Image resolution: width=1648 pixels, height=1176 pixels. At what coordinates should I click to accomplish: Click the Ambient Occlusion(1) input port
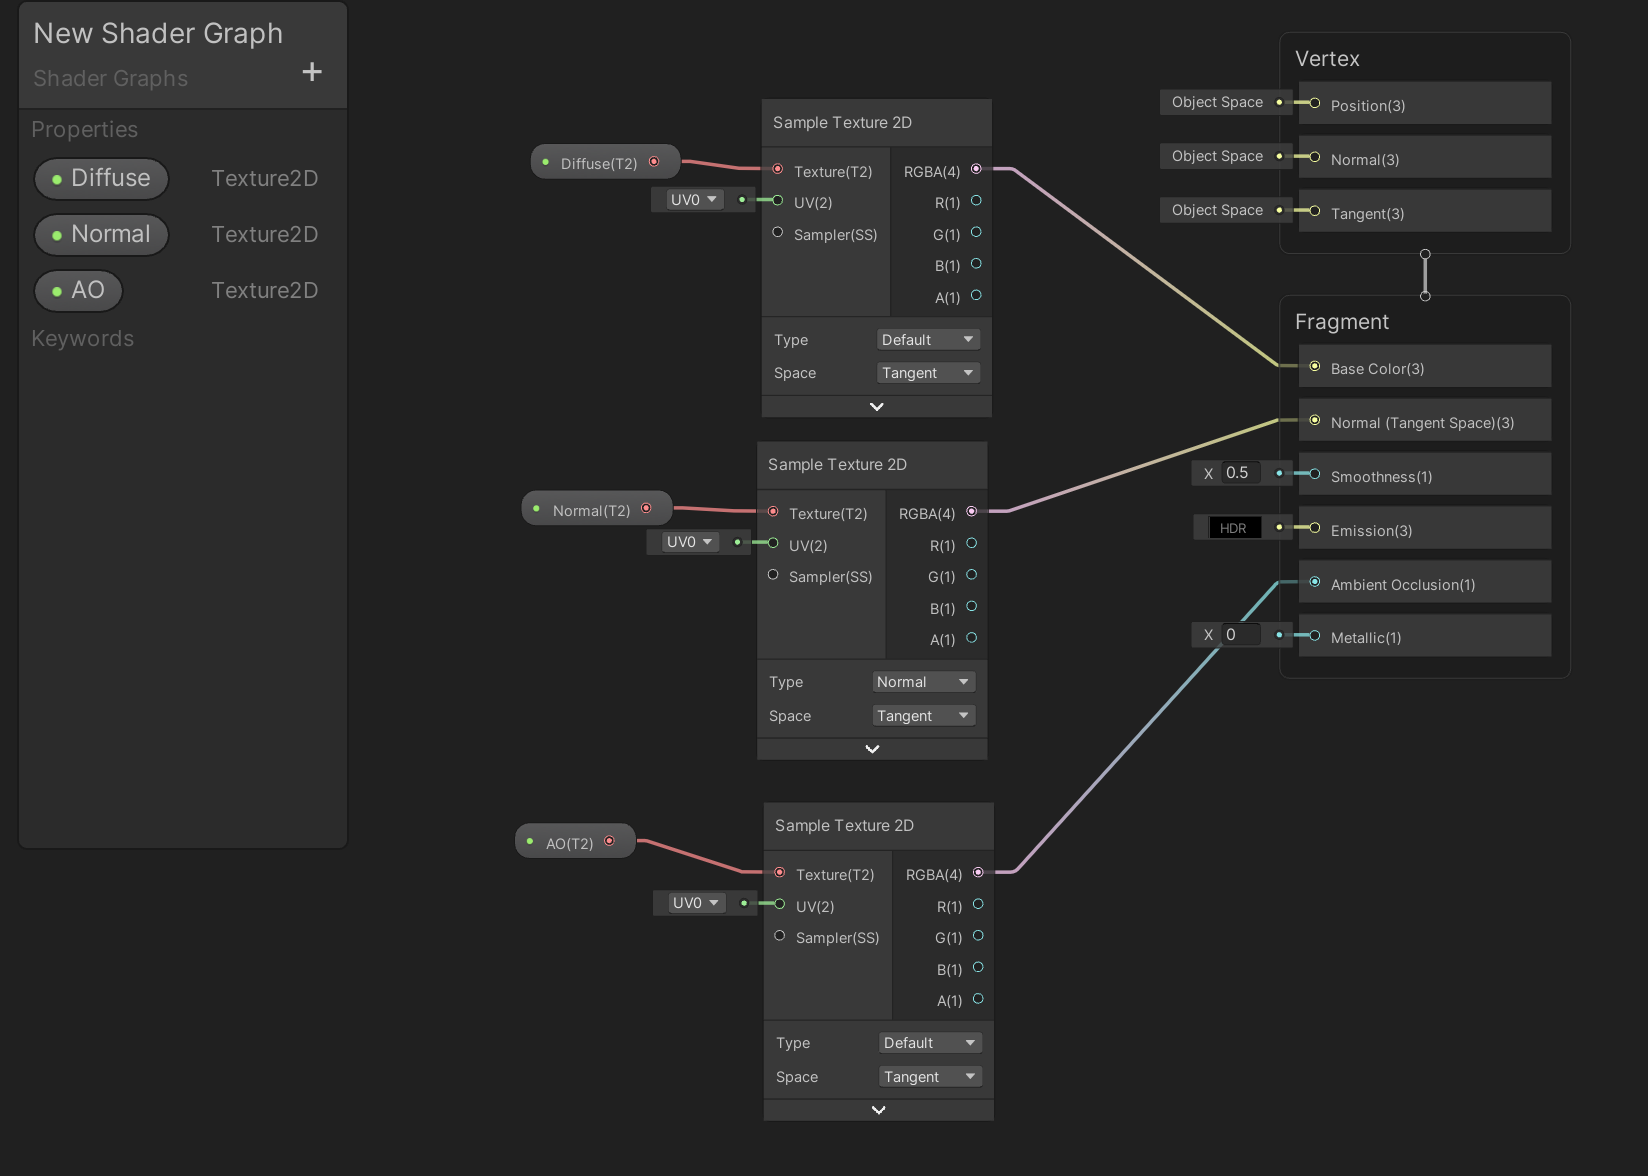tap(1315, 583)
